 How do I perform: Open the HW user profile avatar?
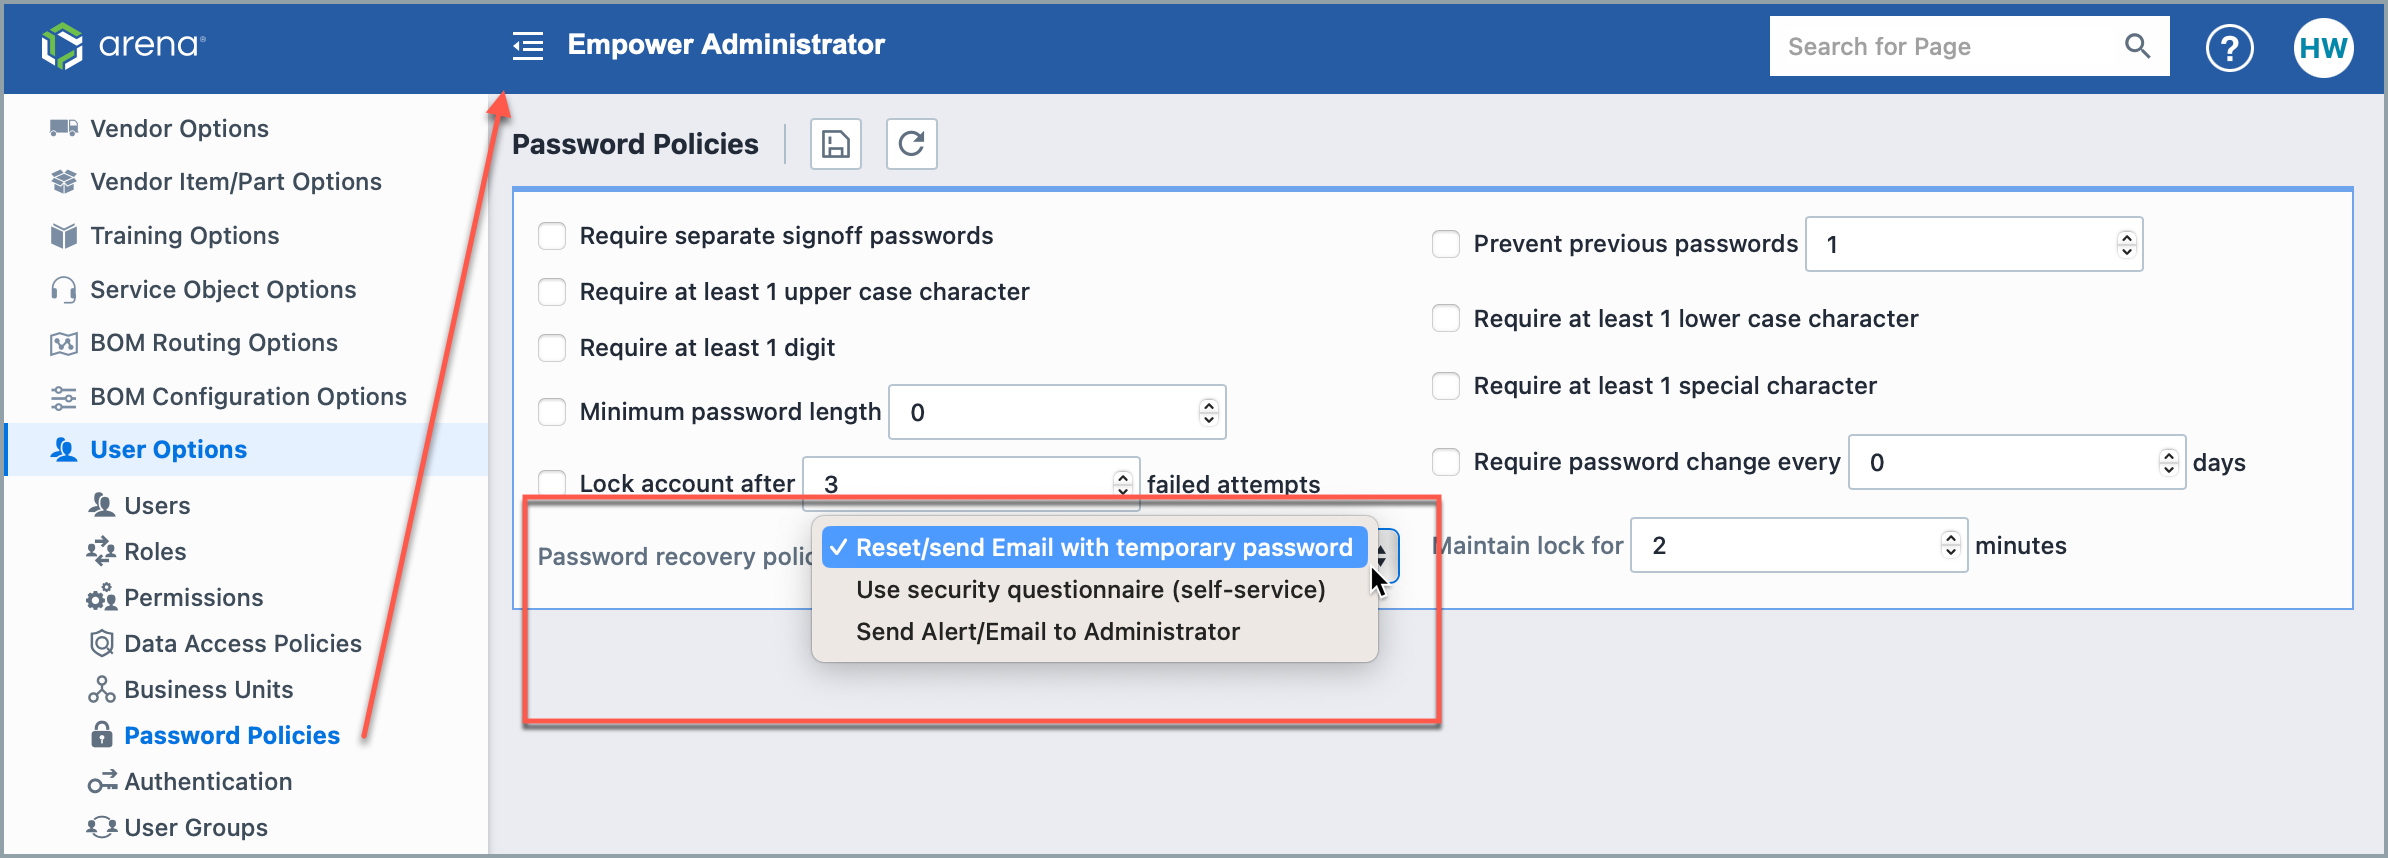[x=2322, y=48]
